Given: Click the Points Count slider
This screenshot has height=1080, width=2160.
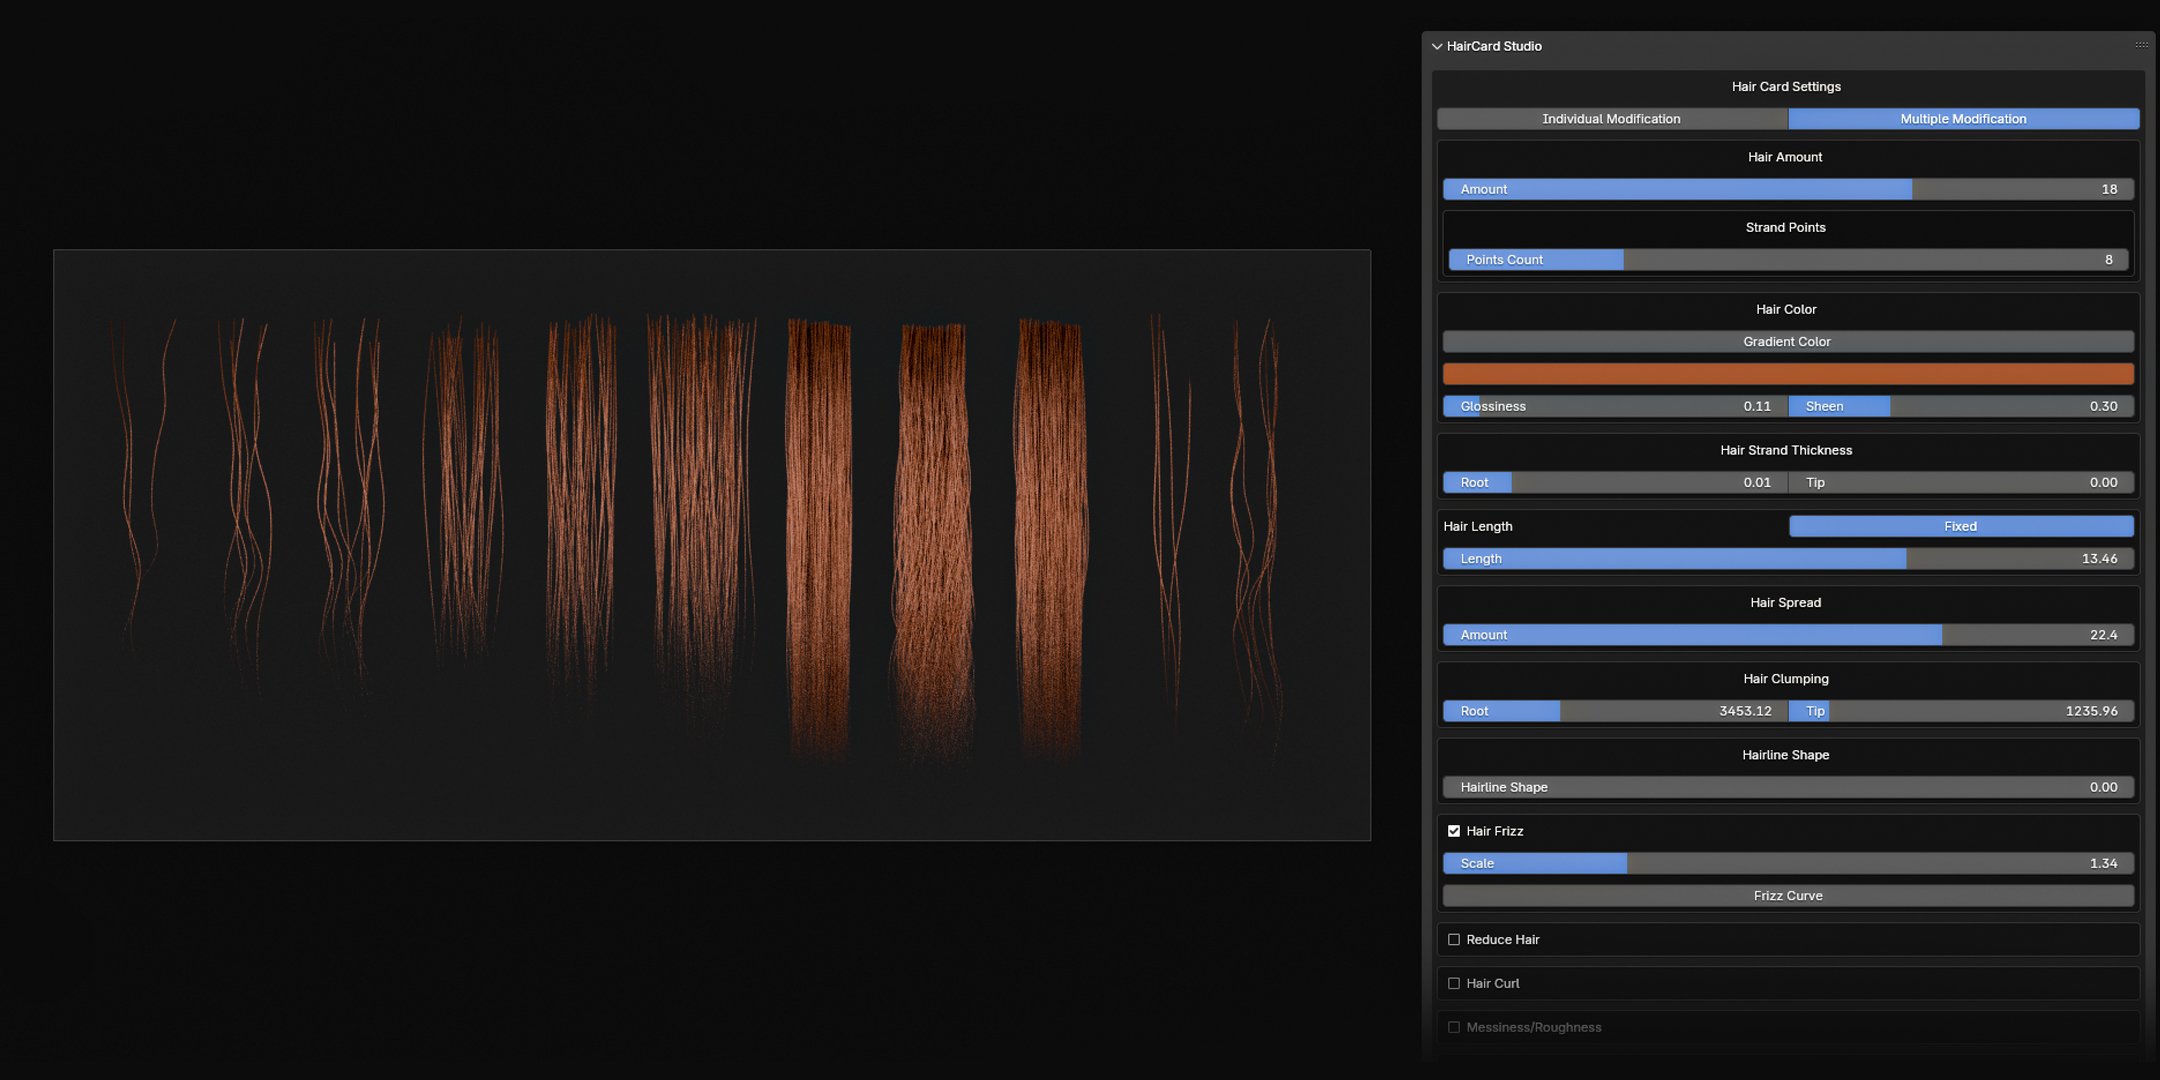Looking at the screenshot, I should tap(1787, 260).
